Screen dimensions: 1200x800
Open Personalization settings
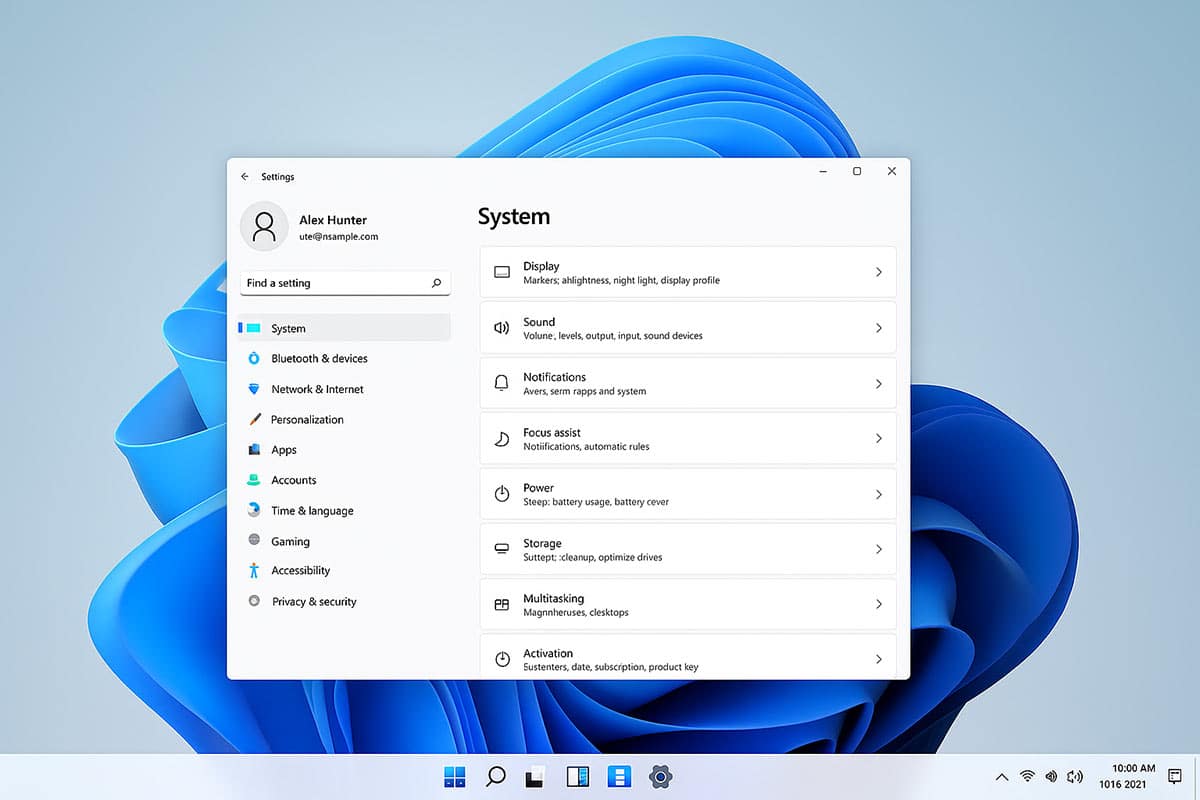coord(307,420)
